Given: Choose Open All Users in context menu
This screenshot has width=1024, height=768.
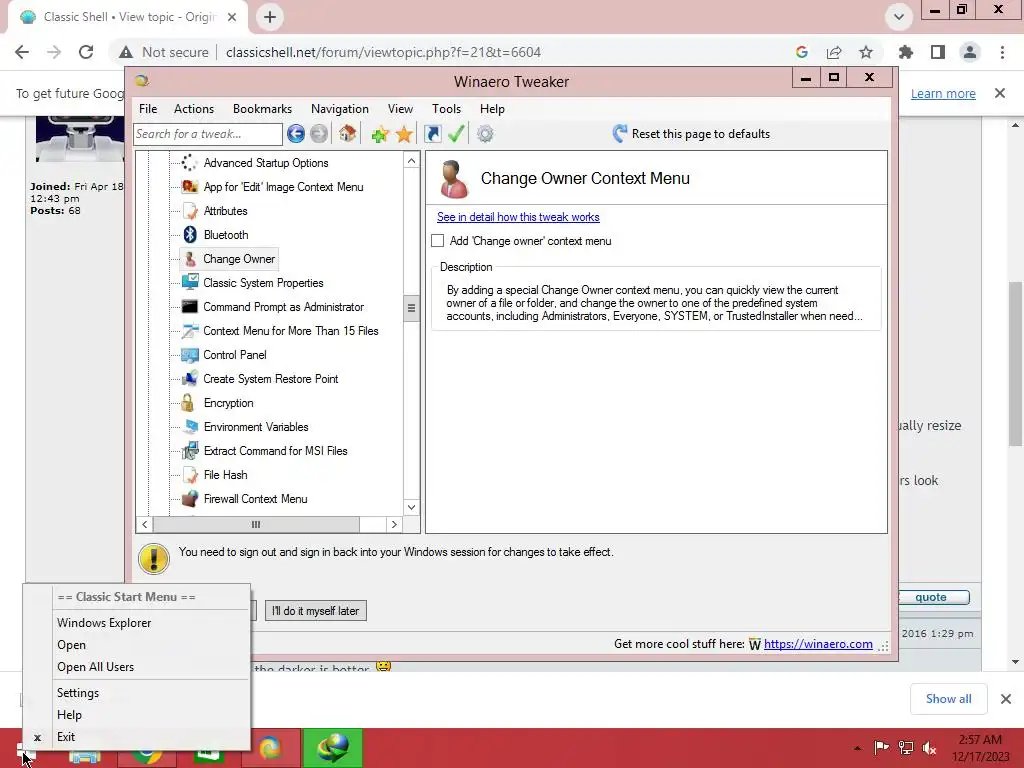Looking at the screenshot, I should [x=137, y=667].
